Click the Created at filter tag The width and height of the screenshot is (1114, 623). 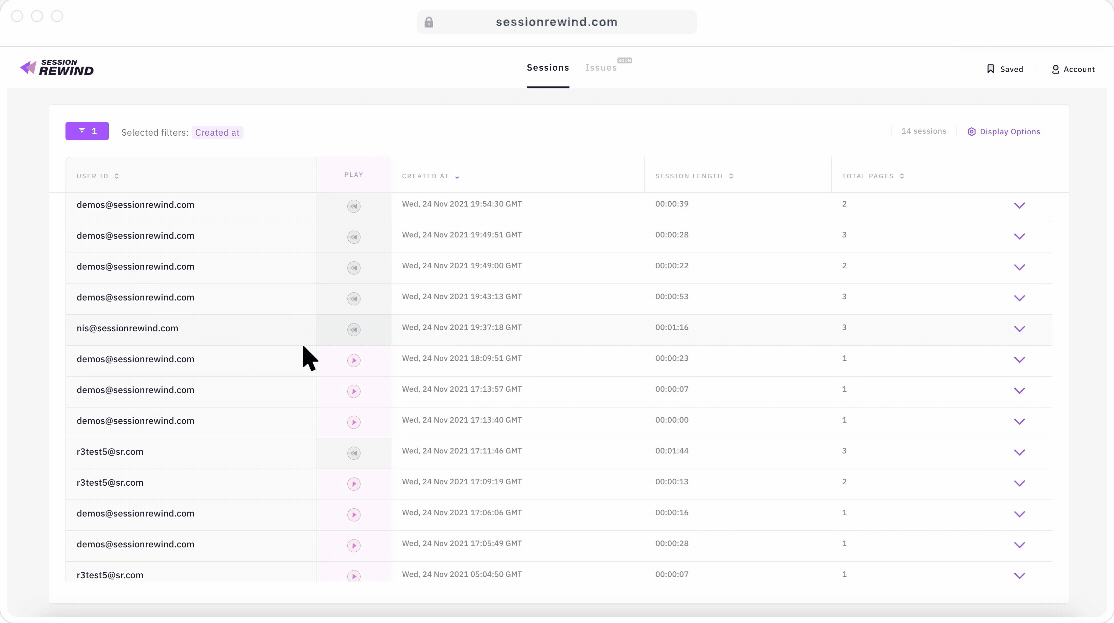(x=217, y=132)
